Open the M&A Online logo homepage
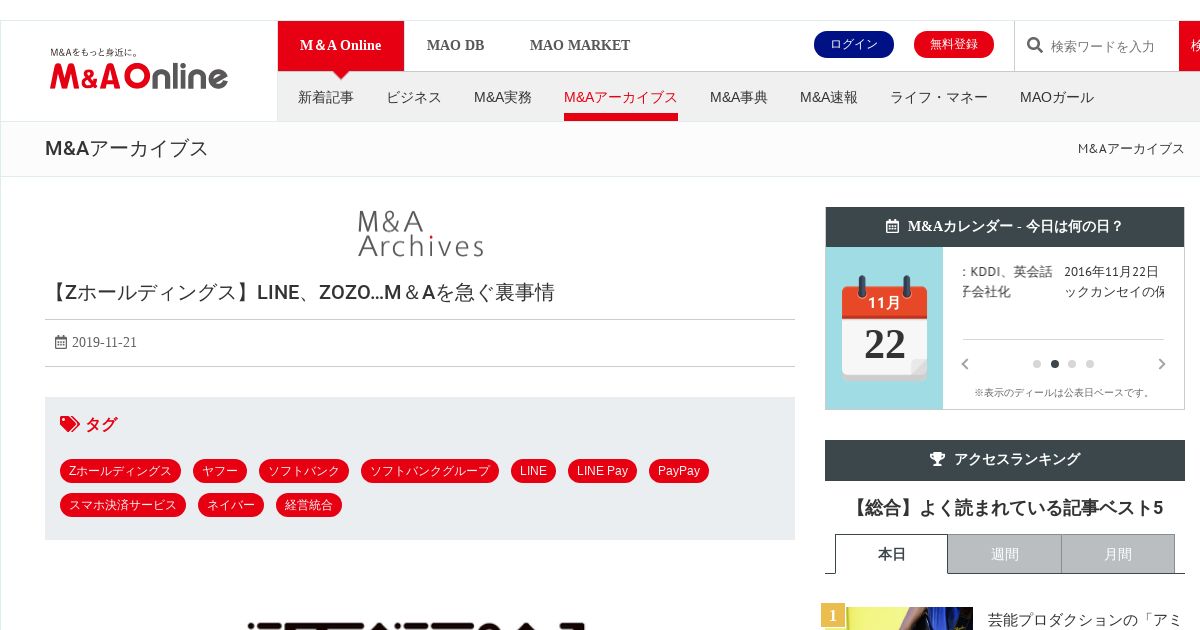 pyautogui.click(x=139, y=69)
